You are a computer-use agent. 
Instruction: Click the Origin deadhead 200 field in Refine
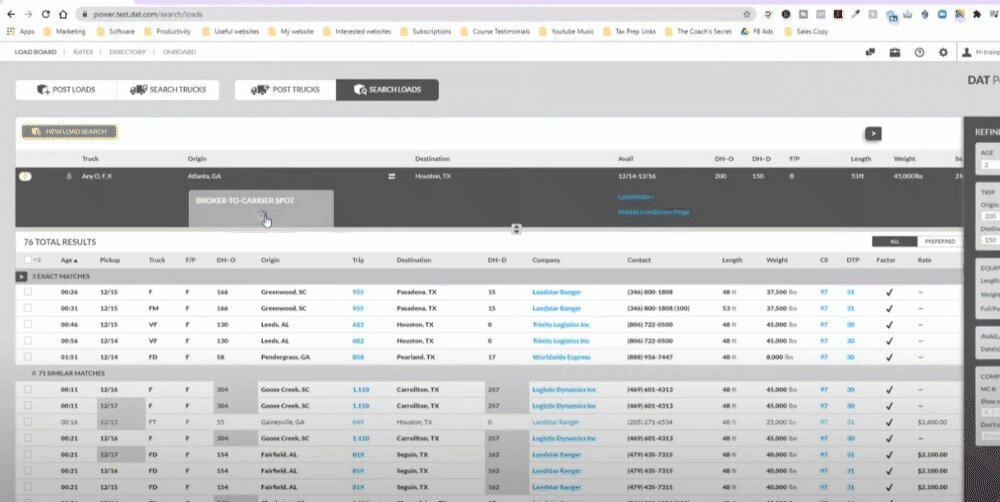(x=990, y=217)
